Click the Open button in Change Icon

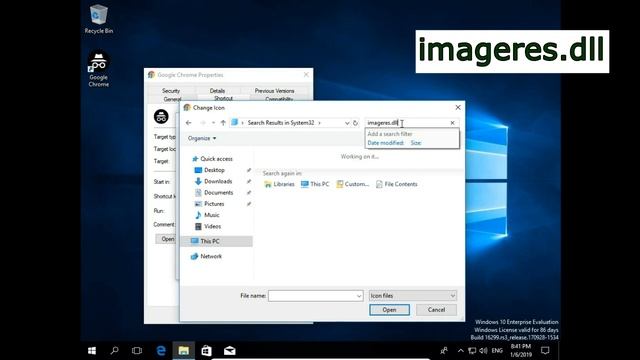pyautogui.click(x=389, y=310)
